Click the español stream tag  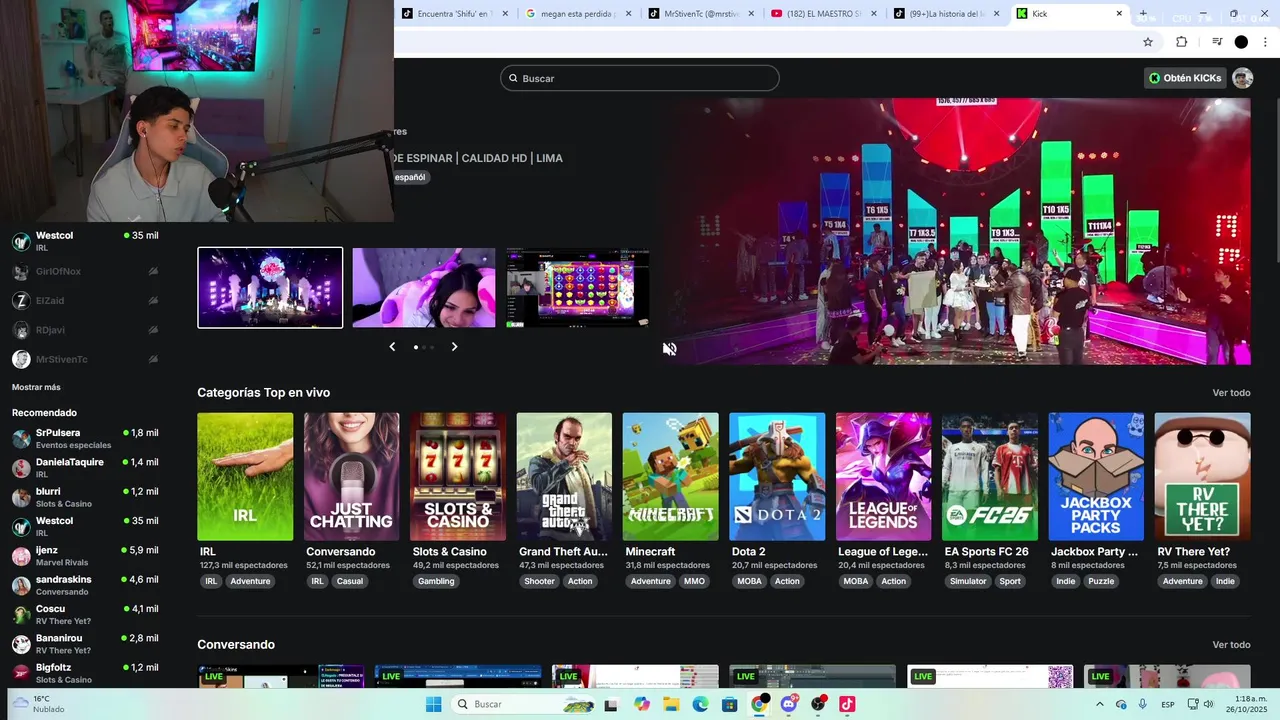click(409, 177)
